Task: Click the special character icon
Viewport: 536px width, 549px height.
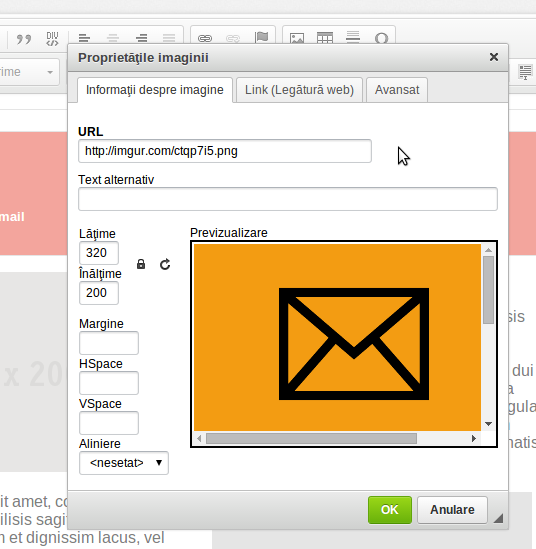Action: click(x=381, y=38)
